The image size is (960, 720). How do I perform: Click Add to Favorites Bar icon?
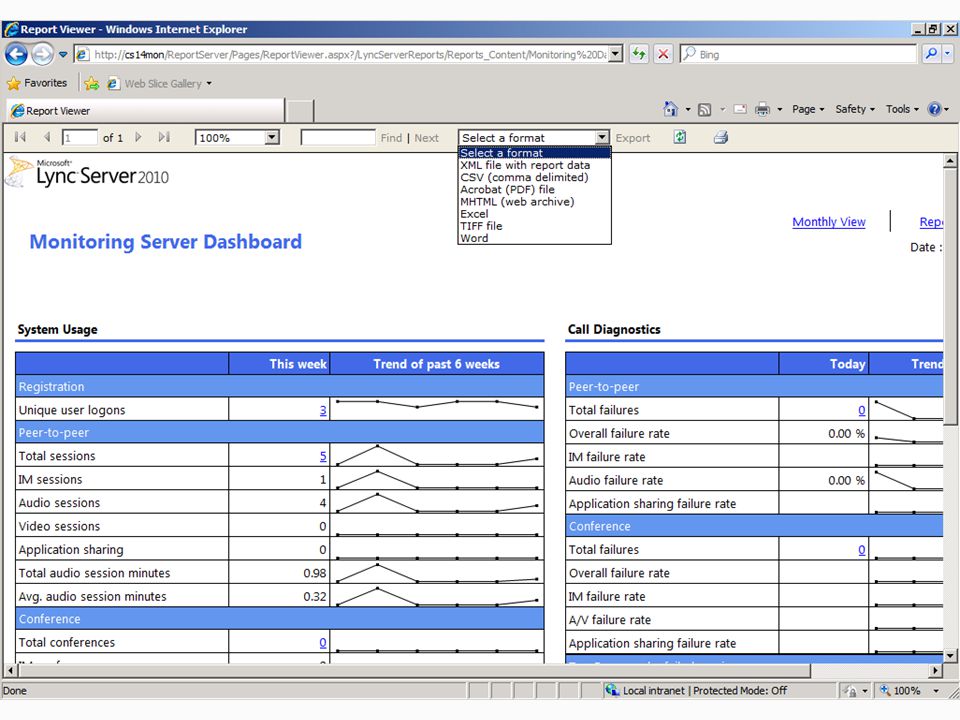click(92, 83)
